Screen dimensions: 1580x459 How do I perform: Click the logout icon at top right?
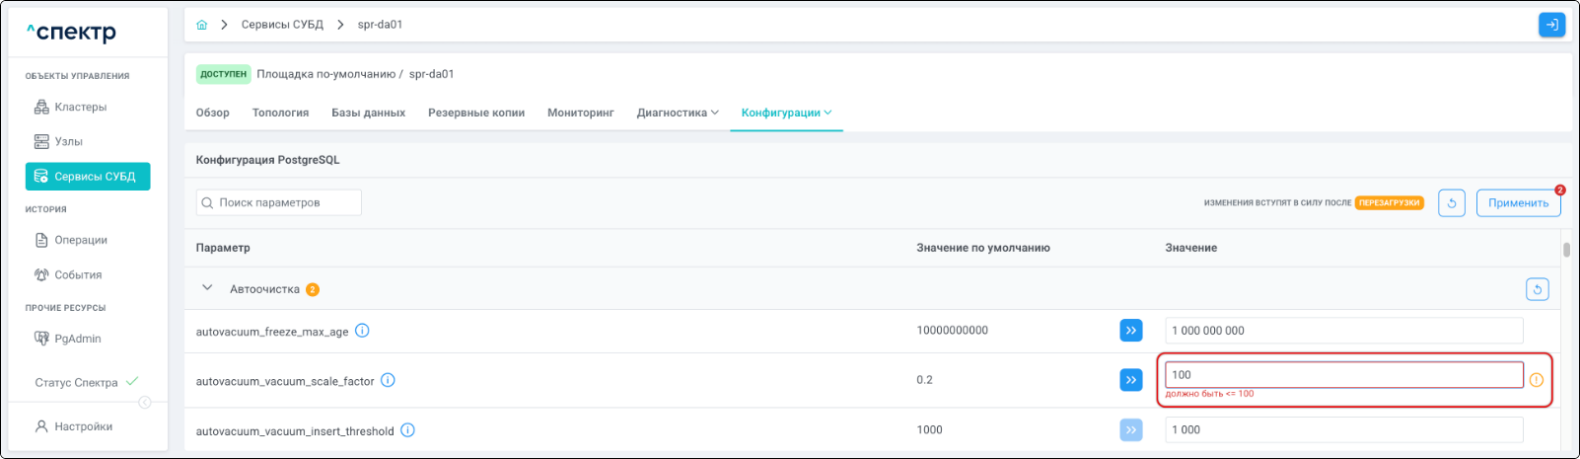1551,25
